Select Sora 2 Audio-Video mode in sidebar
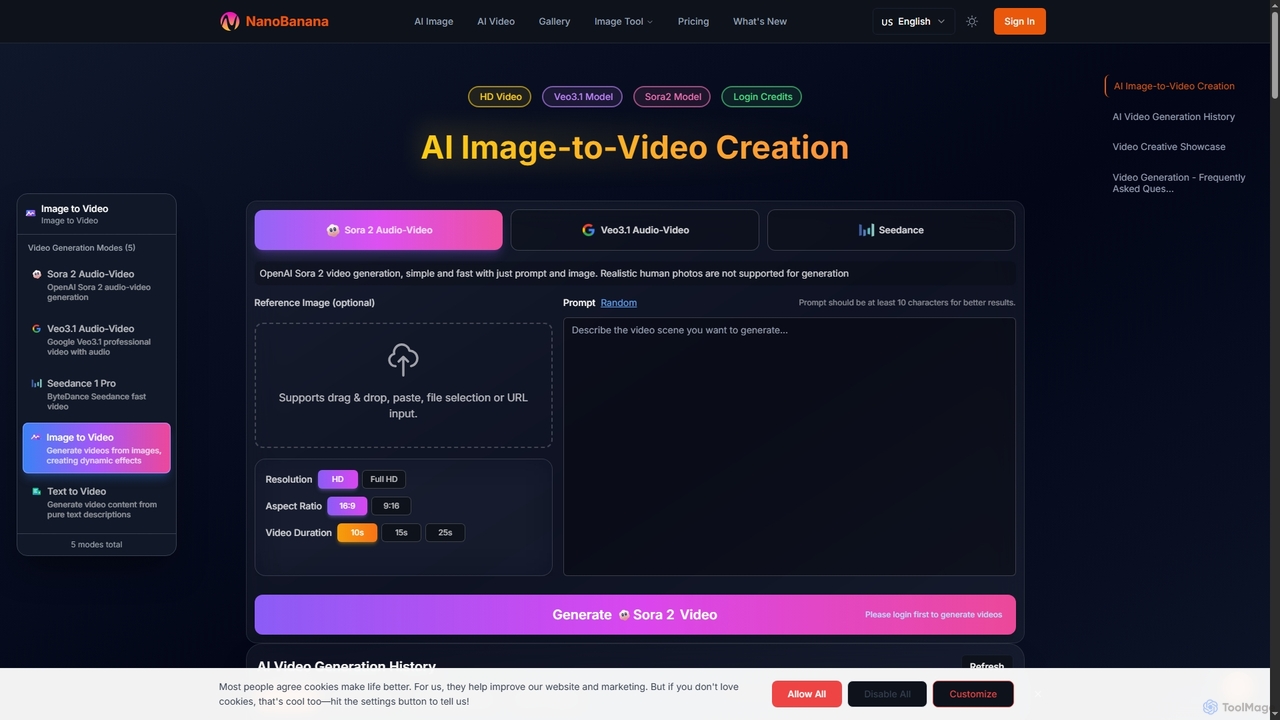1280x720 pixels. click(97, 285)
